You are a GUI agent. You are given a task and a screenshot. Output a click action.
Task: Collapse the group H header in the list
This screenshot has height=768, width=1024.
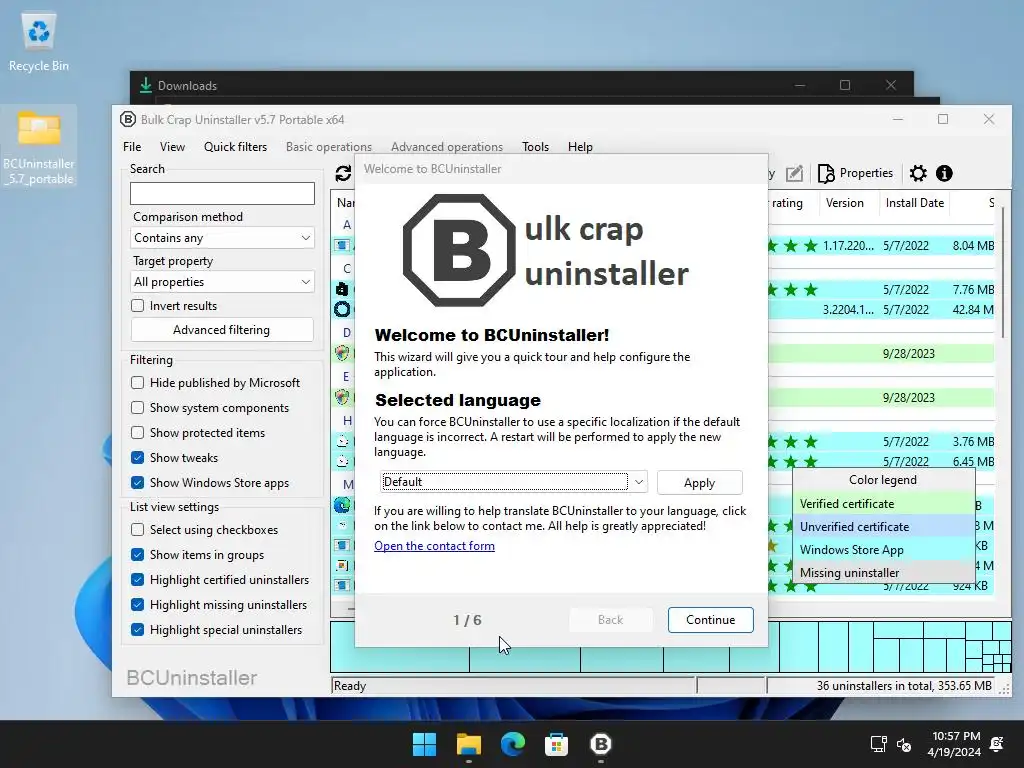347,420
